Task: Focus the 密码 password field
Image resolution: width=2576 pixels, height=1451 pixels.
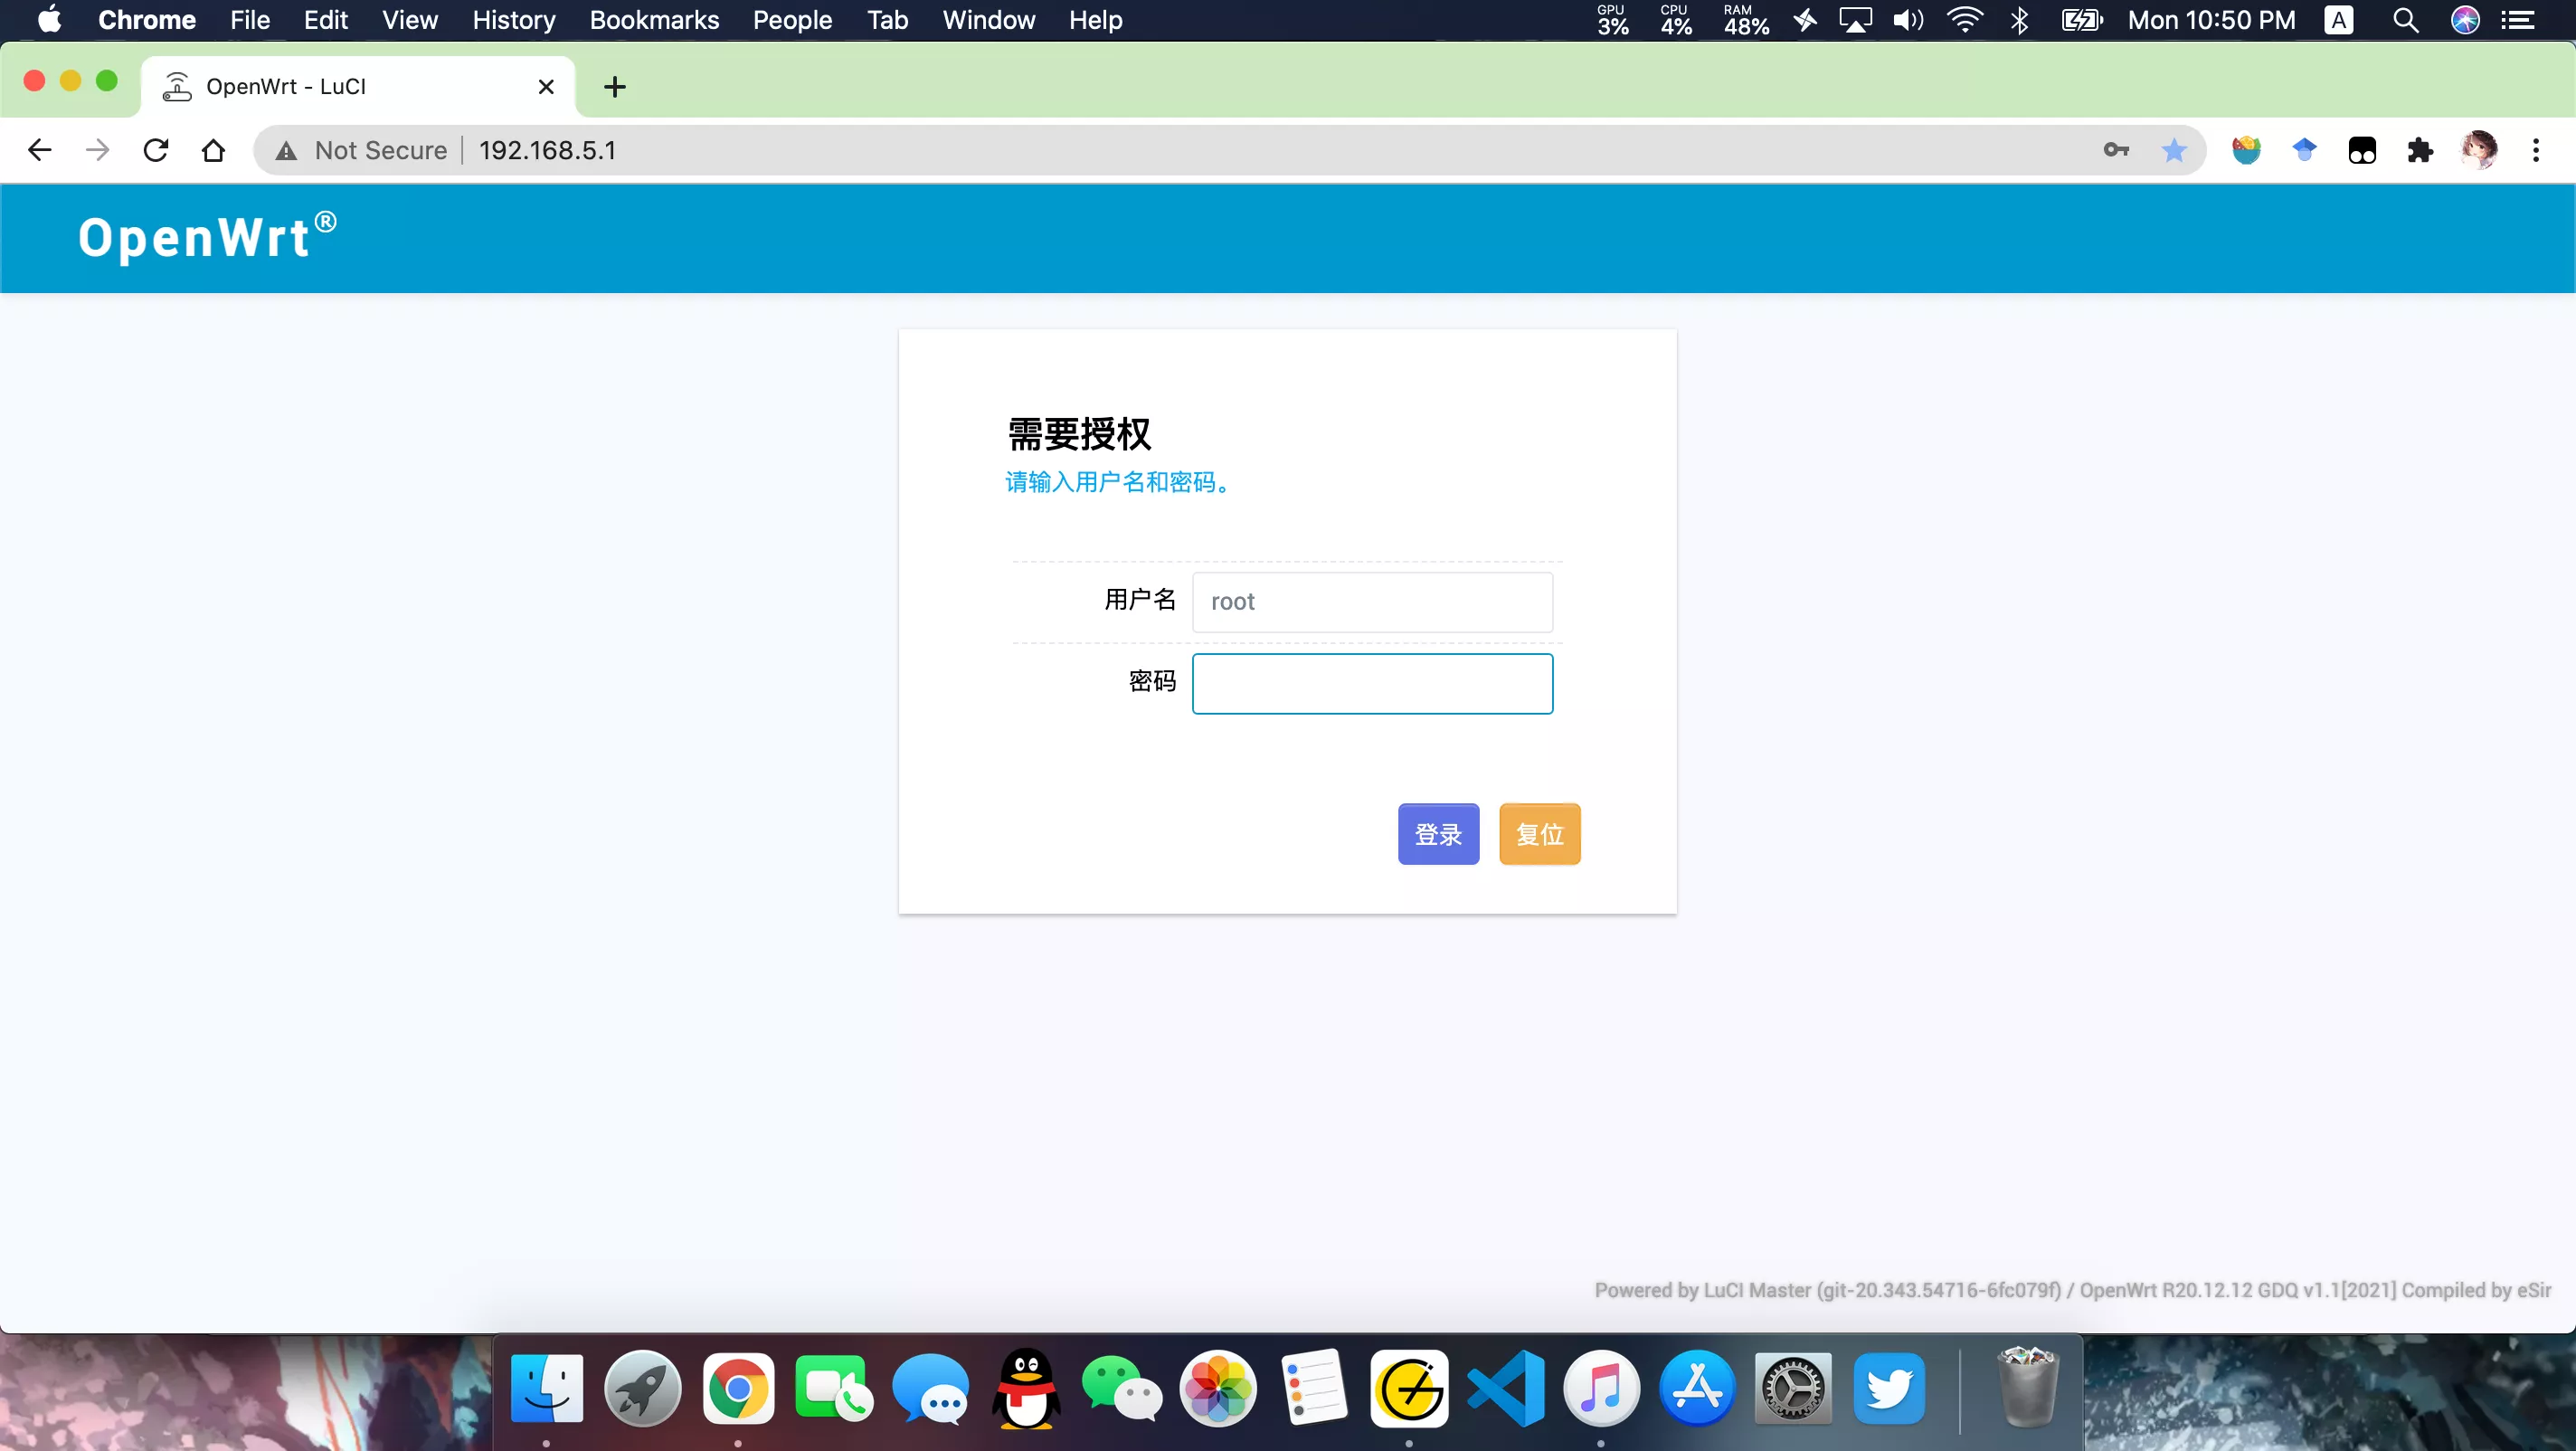Action: pos(1372,683)
